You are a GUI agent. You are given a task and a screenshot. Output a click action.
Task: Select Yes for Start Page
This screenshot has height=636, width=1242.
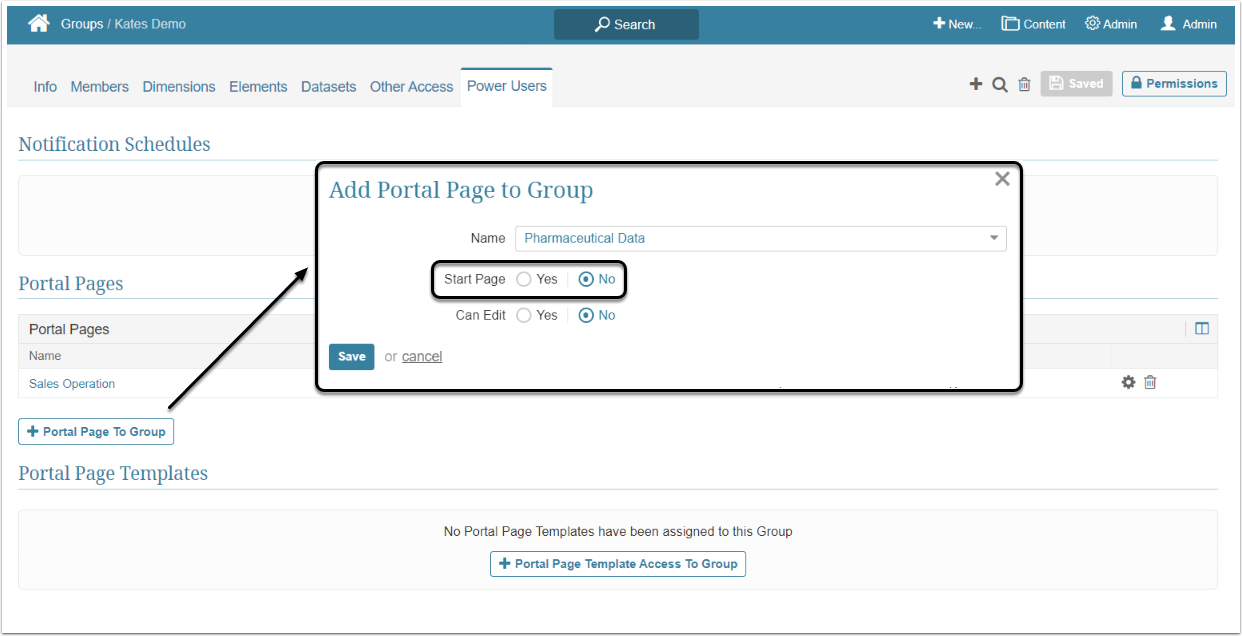(524, 279)
